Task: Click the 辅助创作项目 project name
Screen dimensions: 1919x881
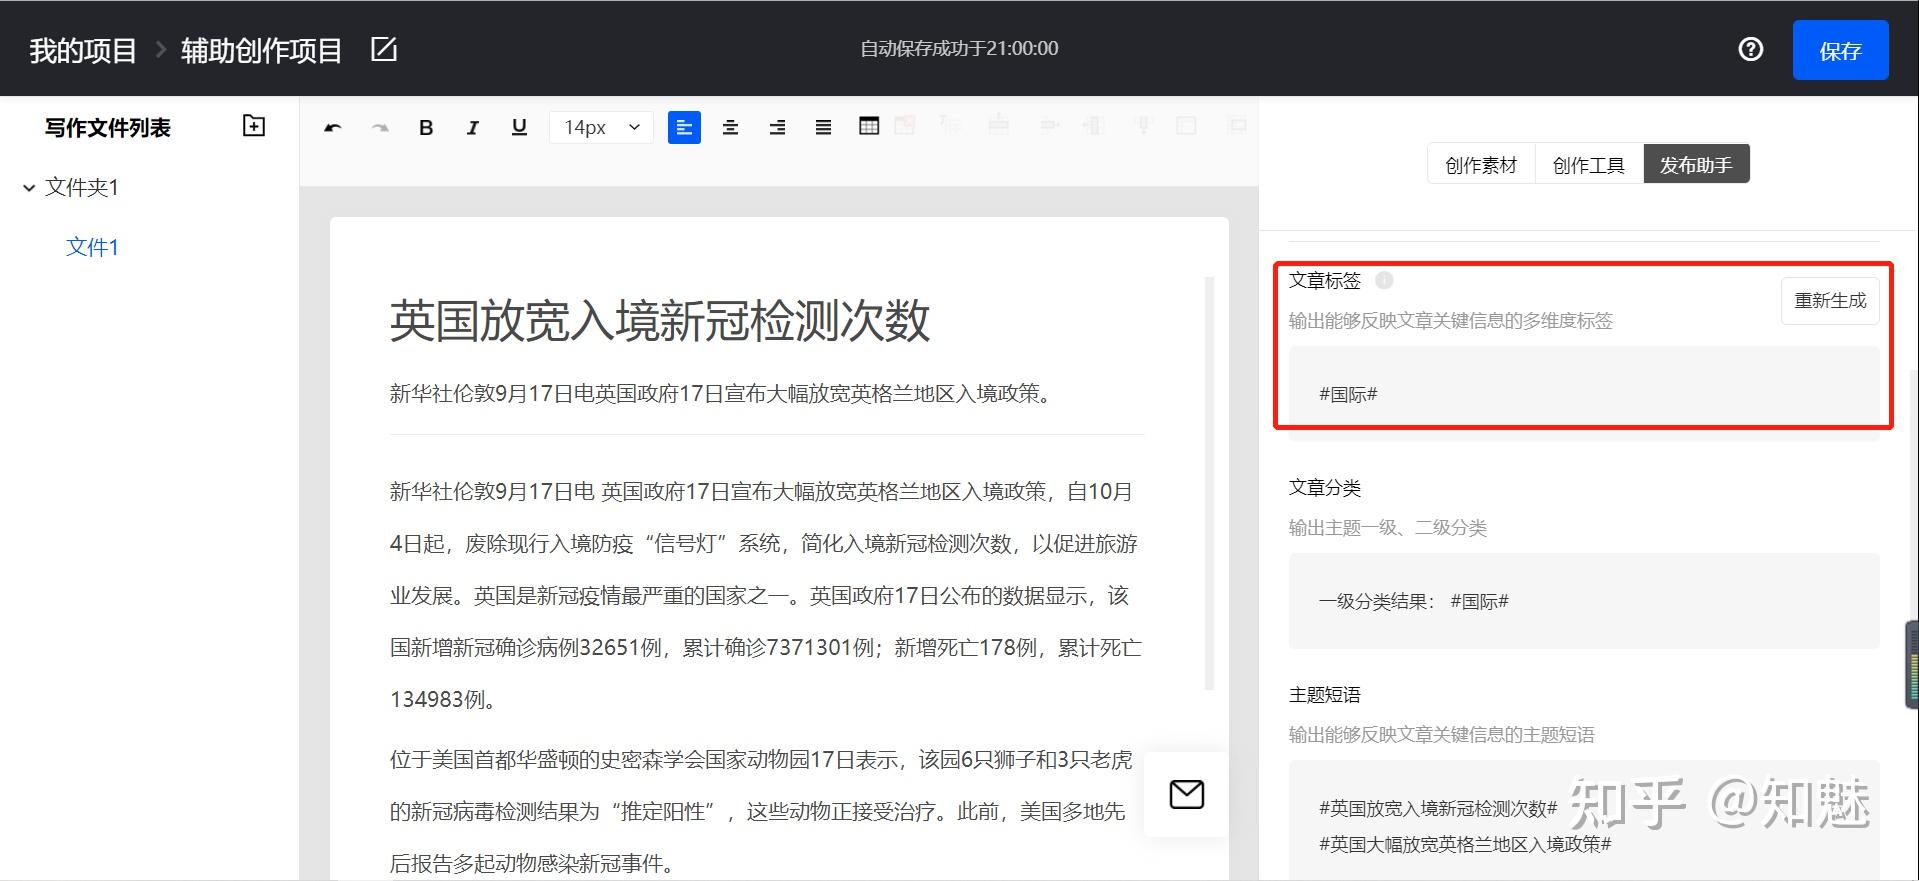Action: point(262,50)
